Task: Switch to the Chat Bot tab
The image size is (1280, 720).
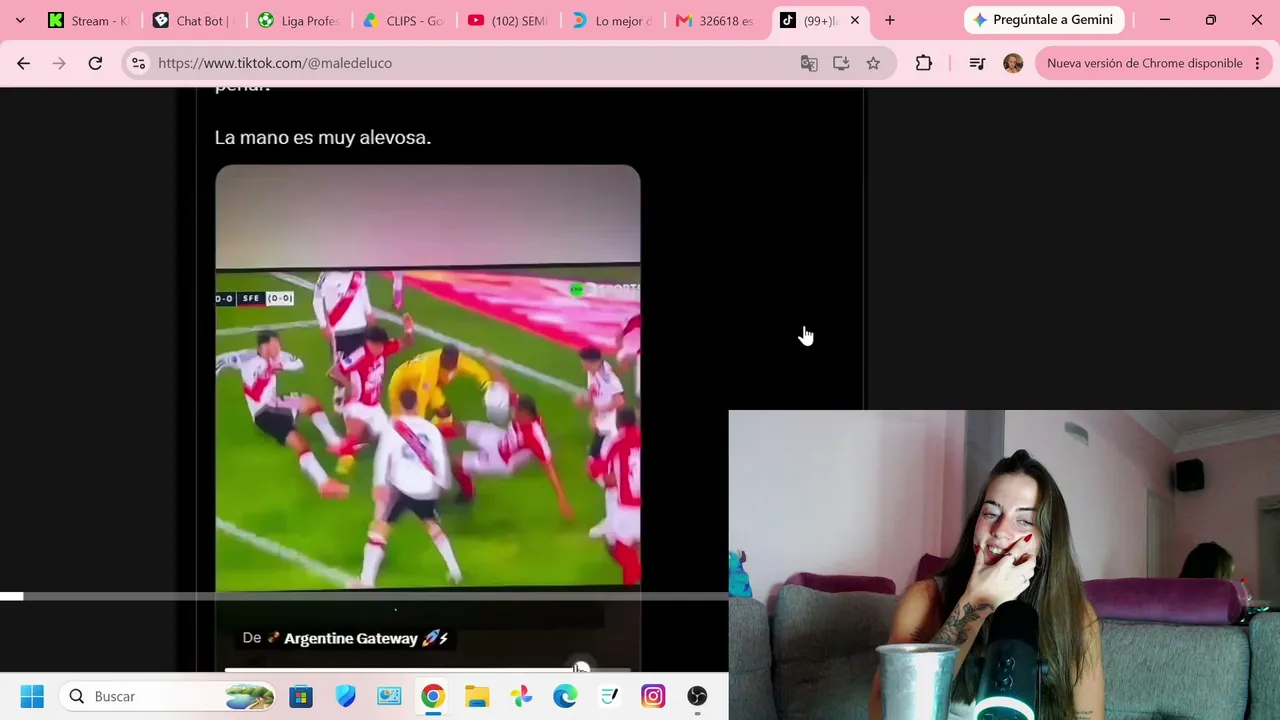Action: pos(192,20)
